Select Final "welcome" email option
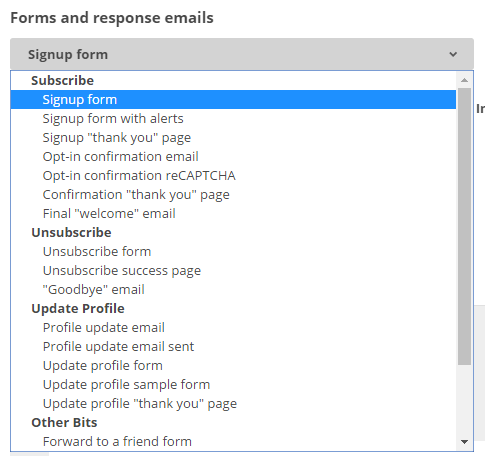 (x=233, y=213)
